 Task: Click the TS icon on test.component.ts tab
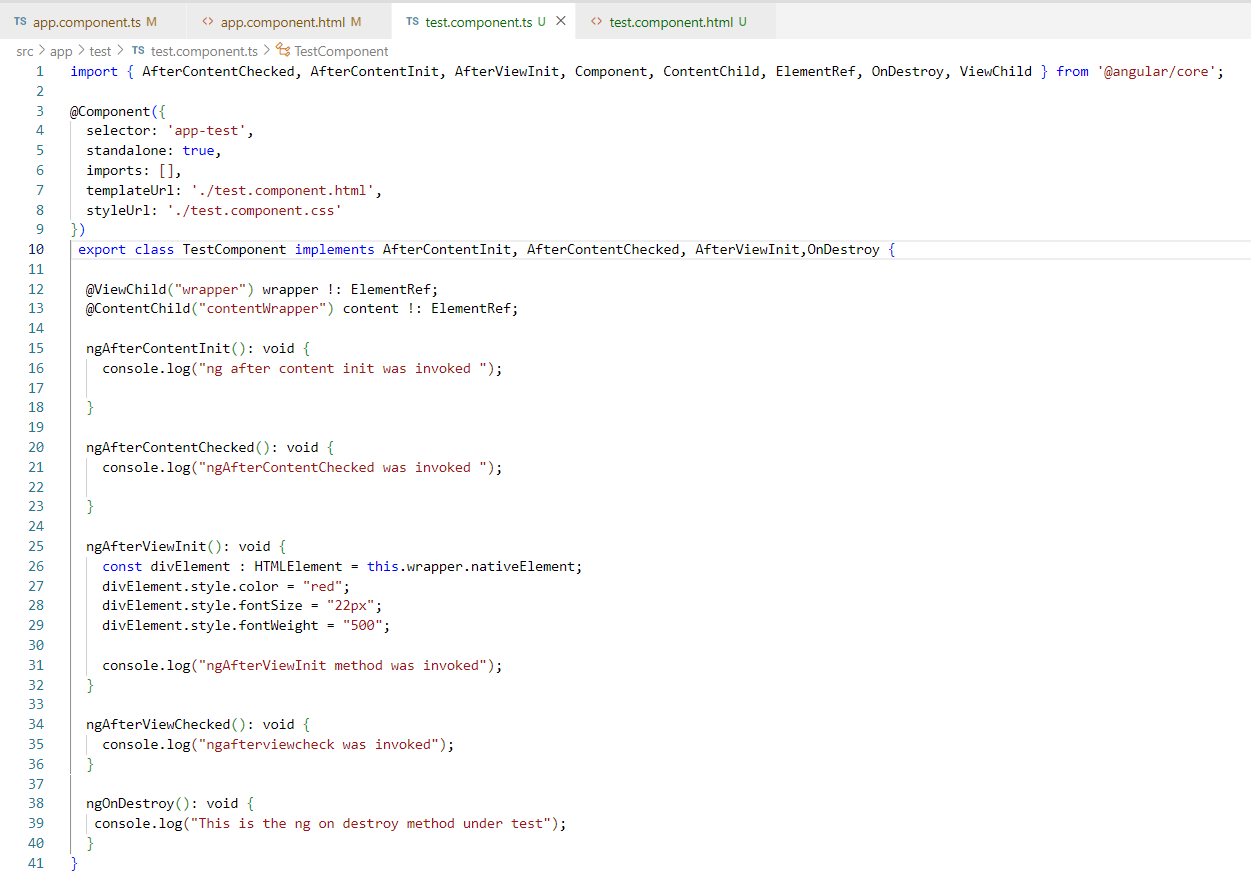(x=412, y=21)
